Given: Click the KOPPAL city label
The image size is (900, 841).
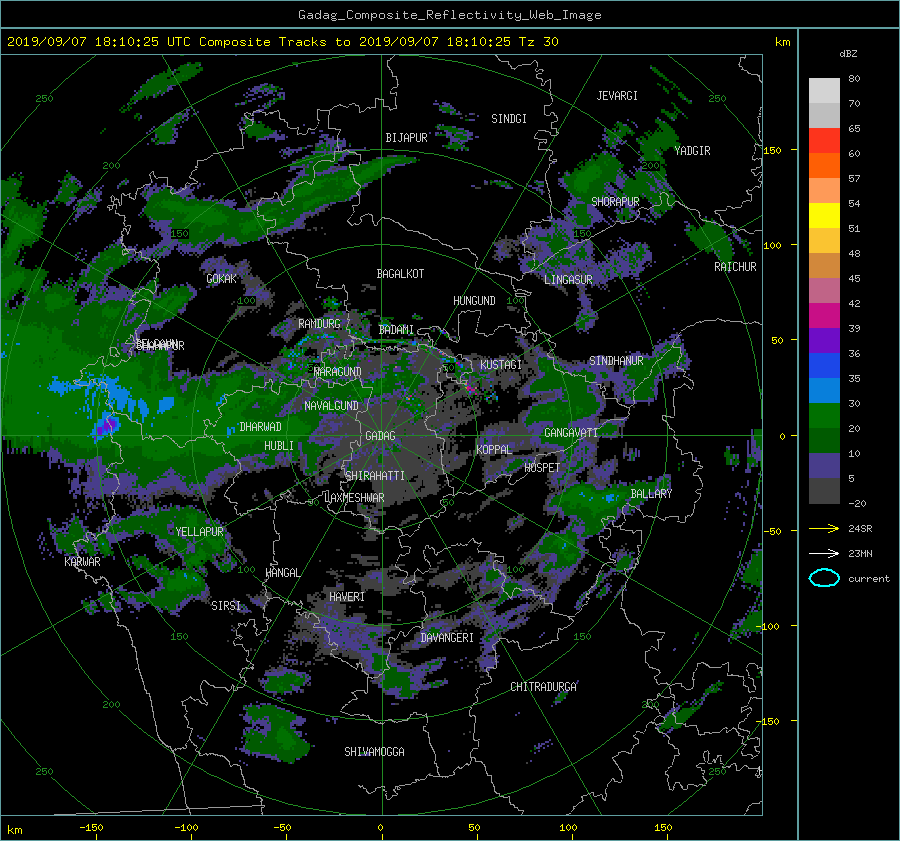Looking at the screenshot, I should click(494, 449).
